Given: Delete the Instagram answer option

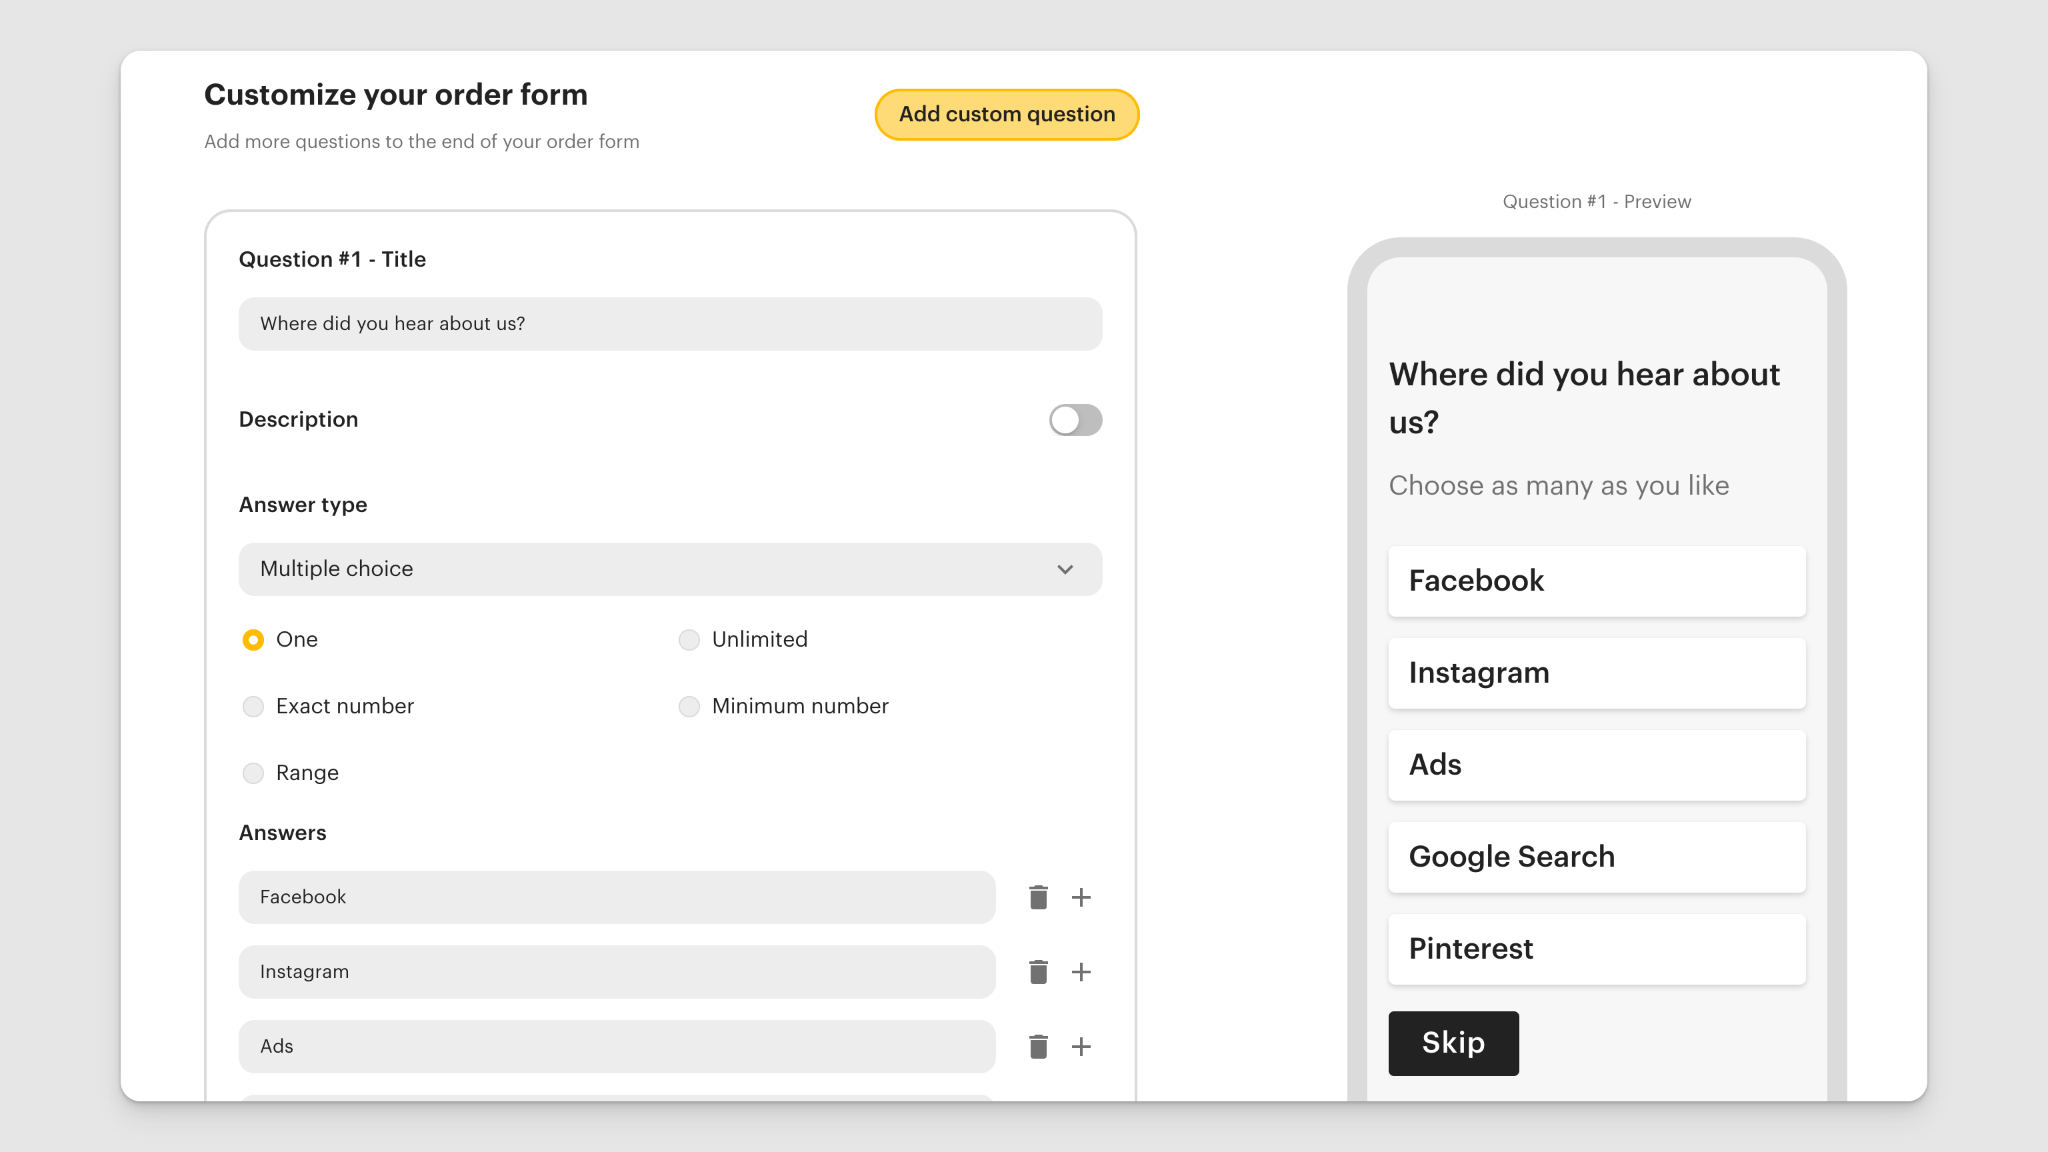Looking at the screenshot, I should [x=1039, y=971].
